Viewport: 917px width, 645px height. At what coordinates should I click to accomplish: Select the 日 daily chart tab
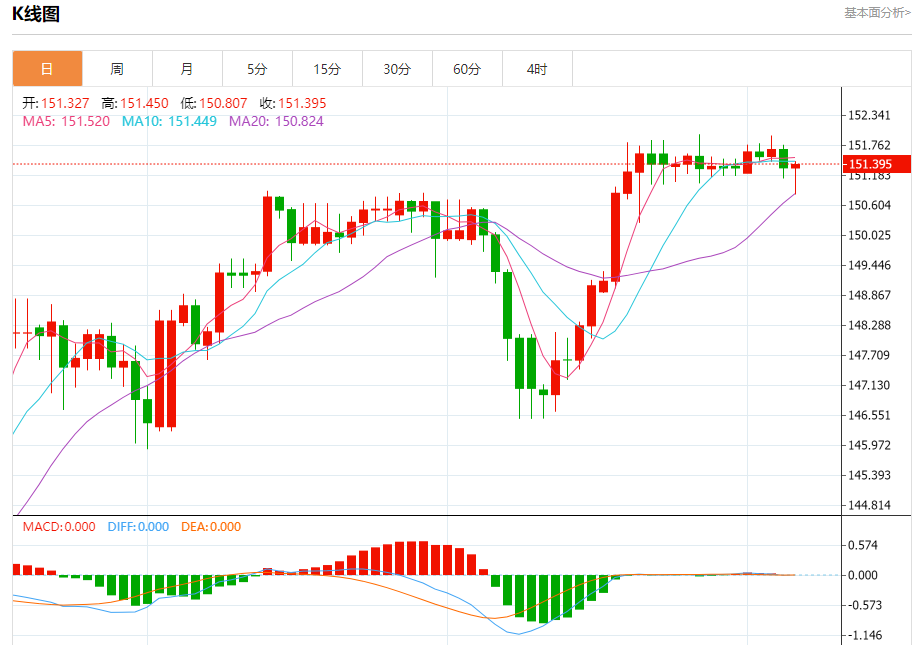click(x=47, y=69)
